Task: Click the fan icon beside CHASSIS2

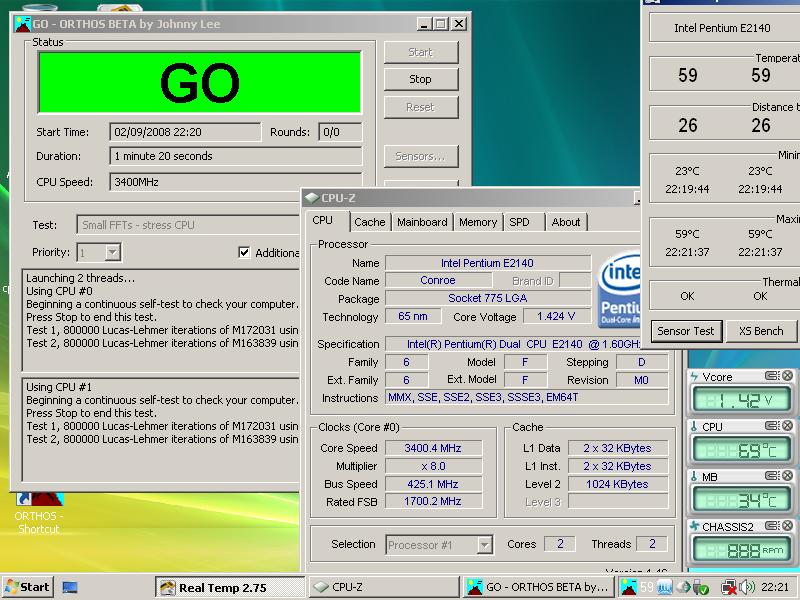Action: [694, 526]
